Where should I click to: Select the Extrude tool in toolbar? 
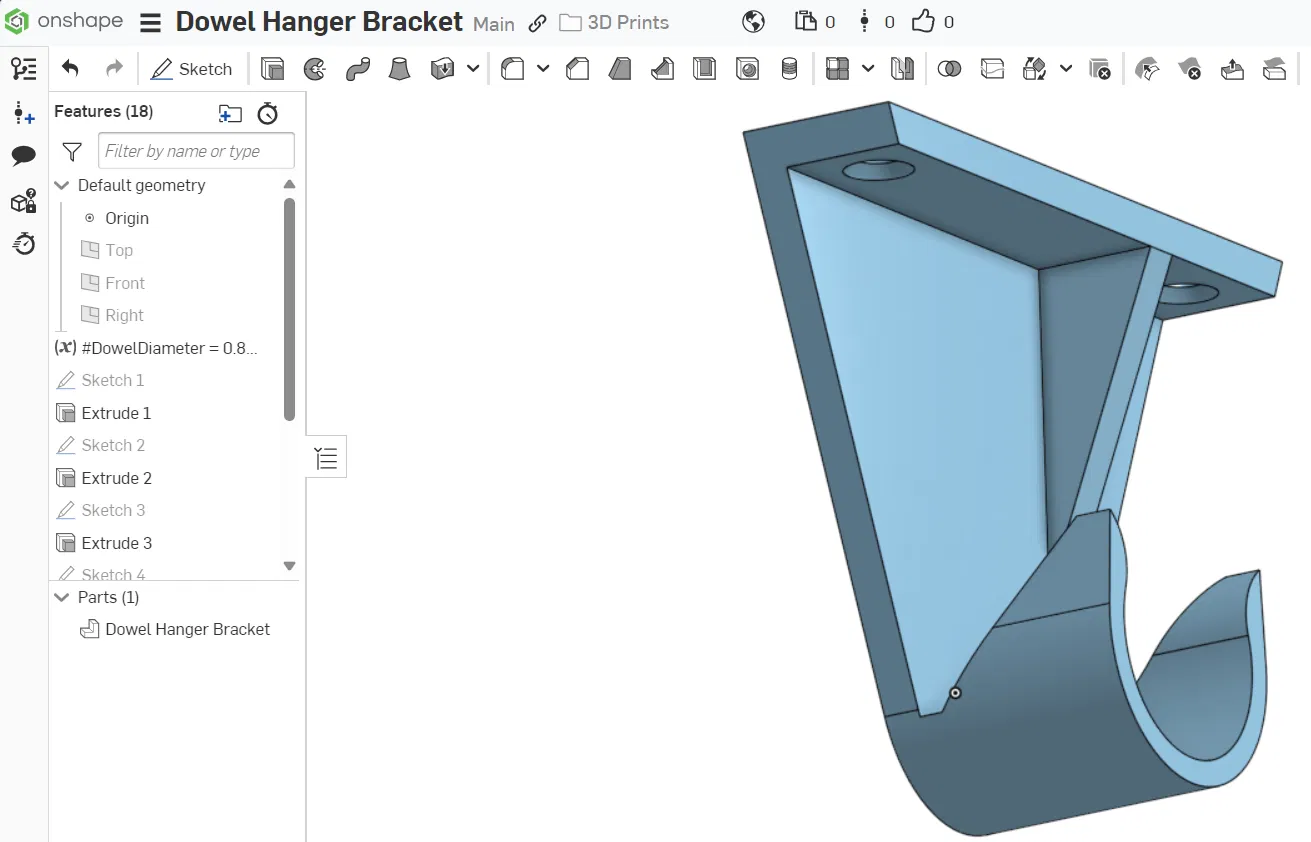click(x=272, y=69)
